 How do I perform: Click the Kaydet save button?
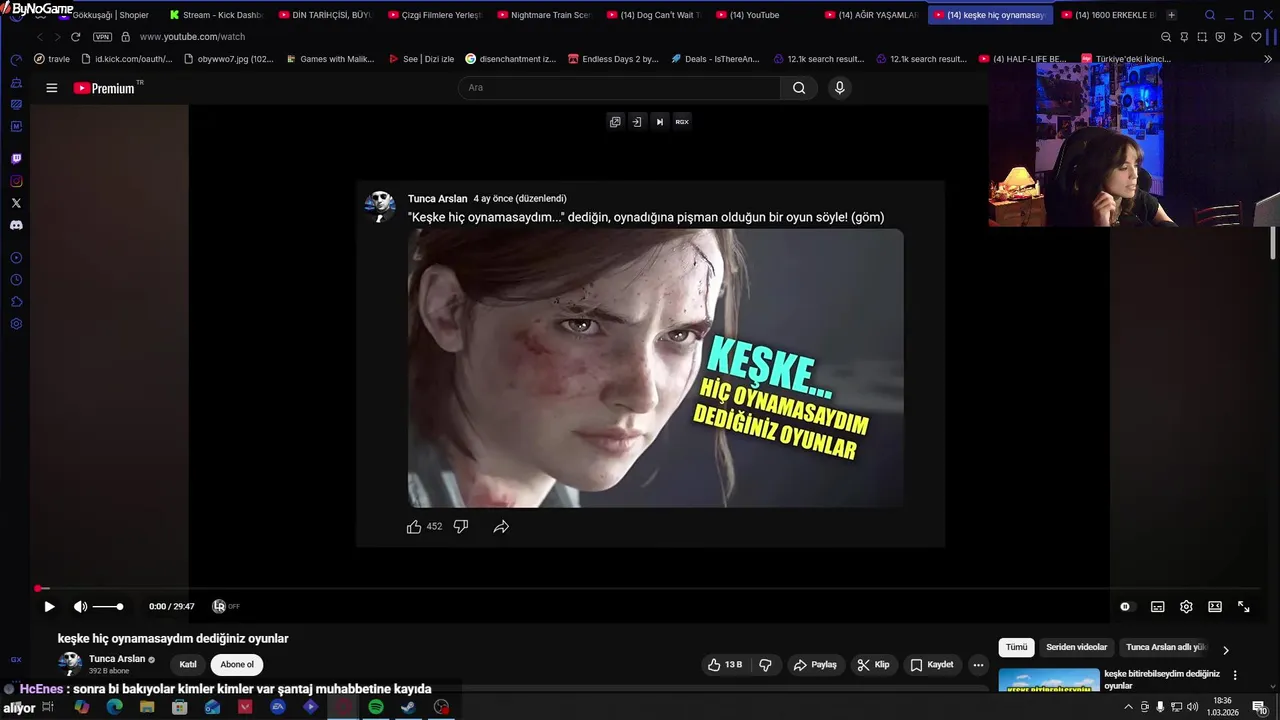932,664
